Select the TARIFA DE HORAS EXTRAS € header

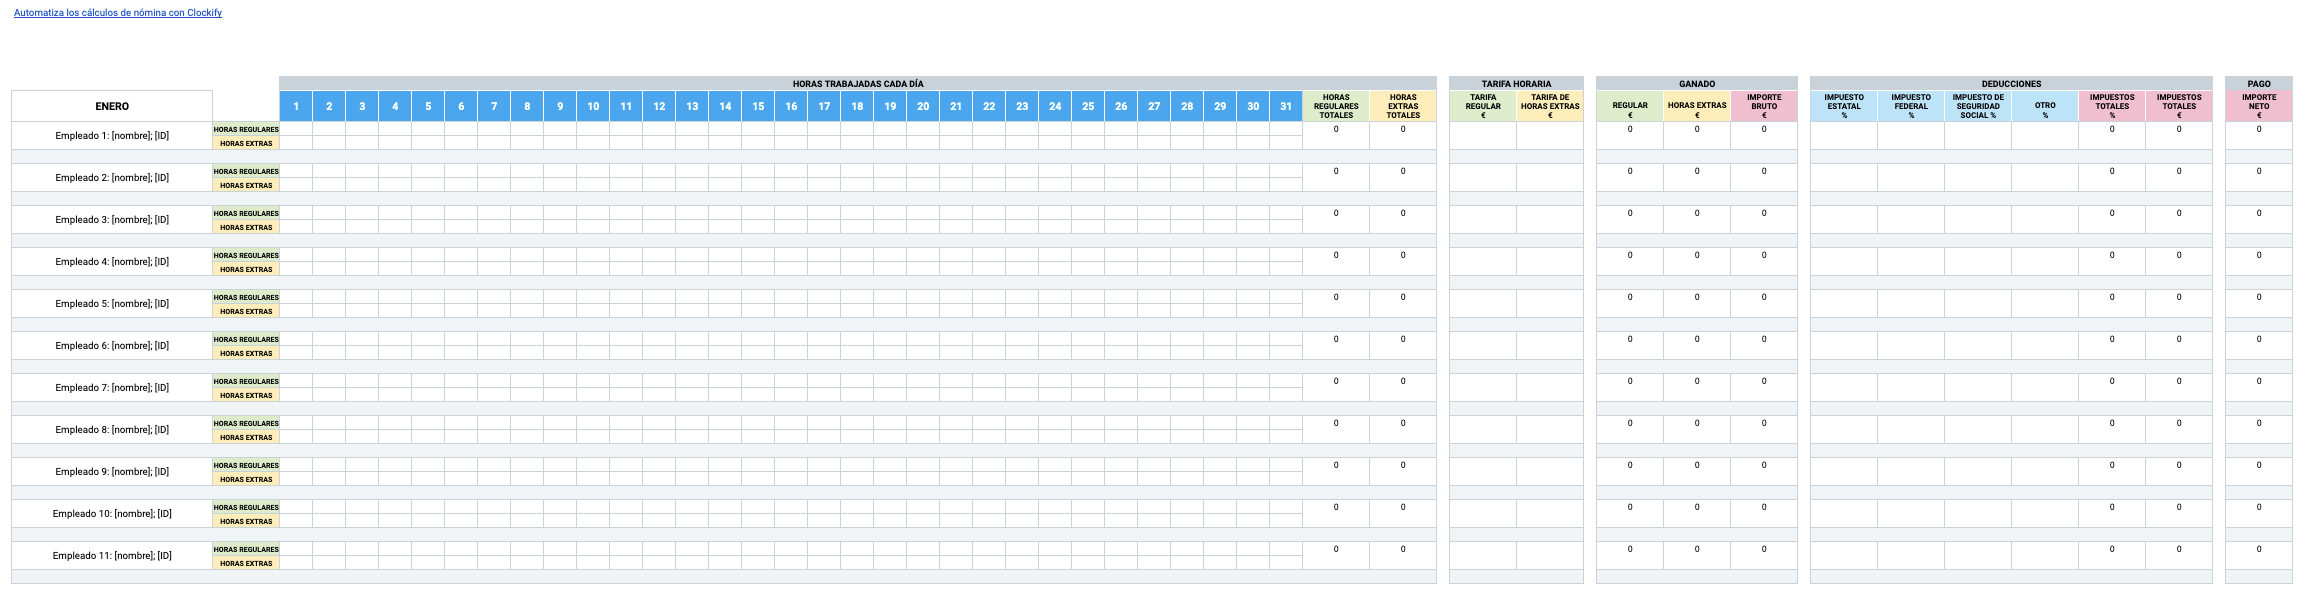pos(1550,106)
